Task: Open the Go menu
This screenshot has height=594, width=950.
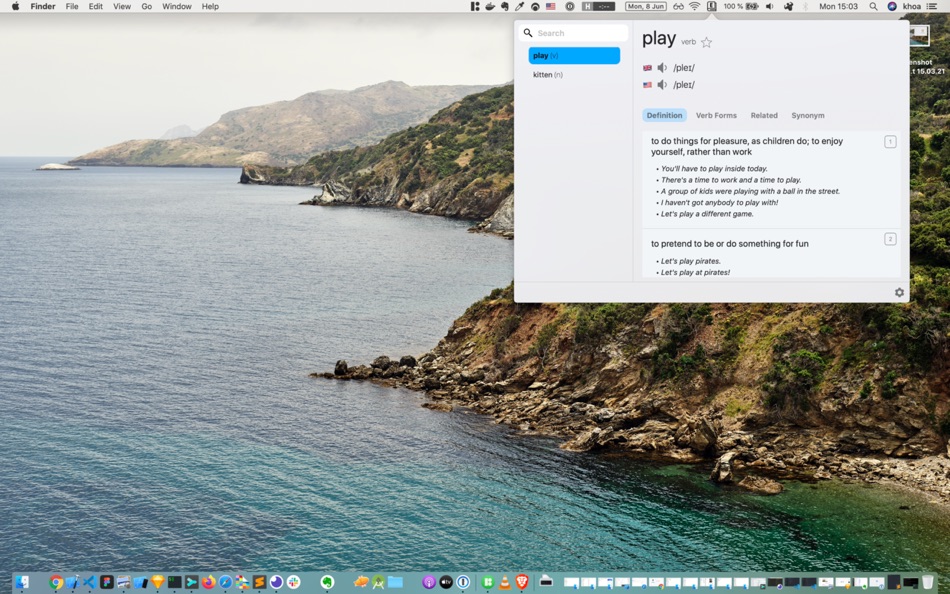Action: 147,6
